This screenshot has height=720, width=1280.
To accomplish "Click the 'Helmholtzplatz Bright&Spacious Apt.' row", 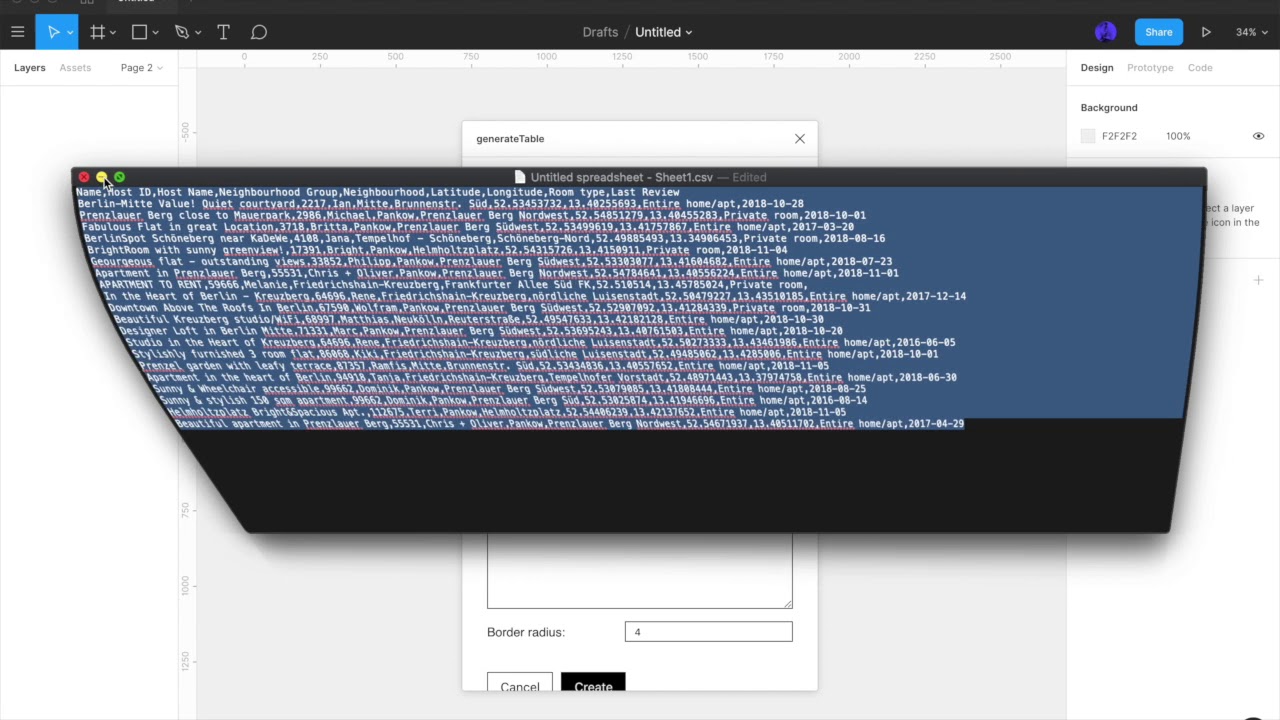I will [x=507, y=412].
